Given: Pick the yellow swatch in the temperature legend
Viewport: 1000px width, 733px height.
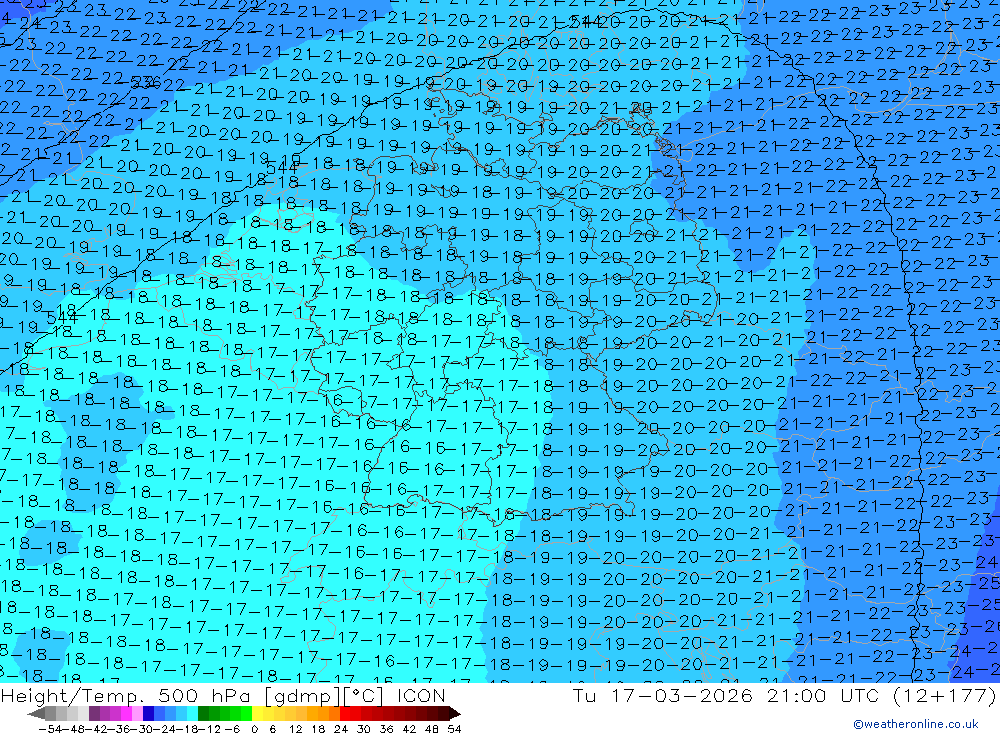Looking at the screenshot, I should (257, 713).
